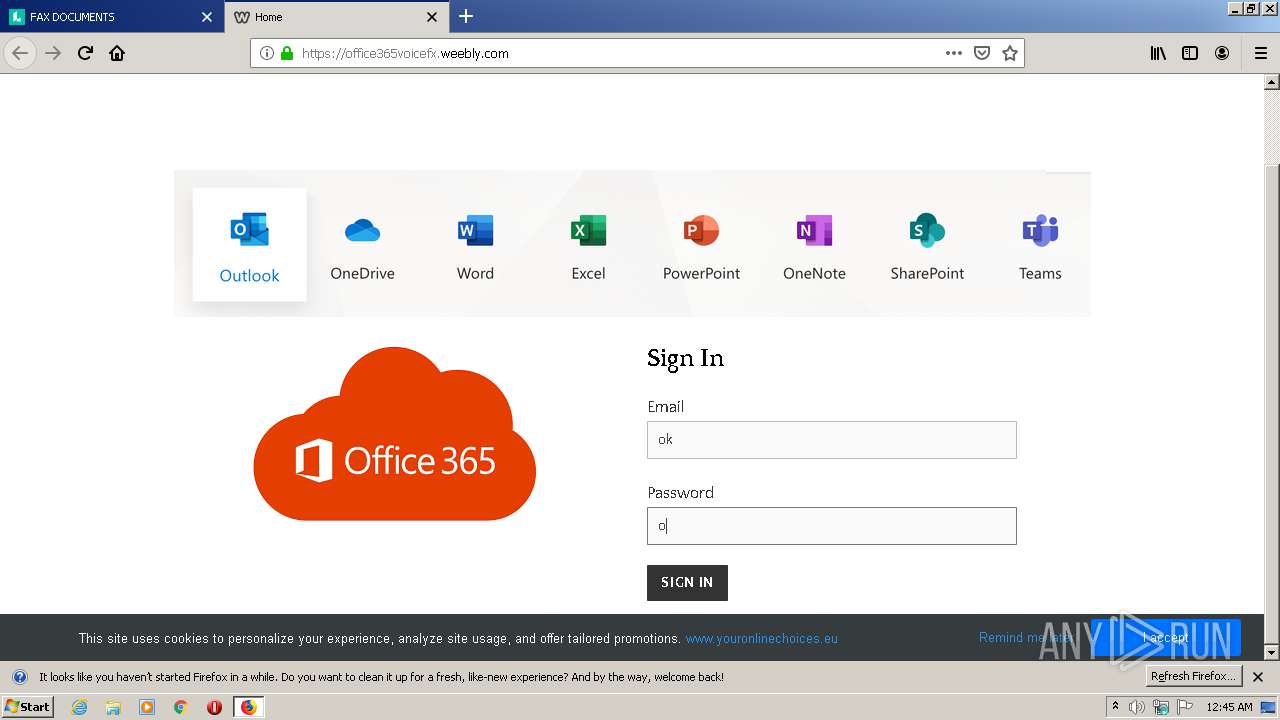Click the notification bar question mark icon
Screen dimensions: 1280x720
pos(19,677)
